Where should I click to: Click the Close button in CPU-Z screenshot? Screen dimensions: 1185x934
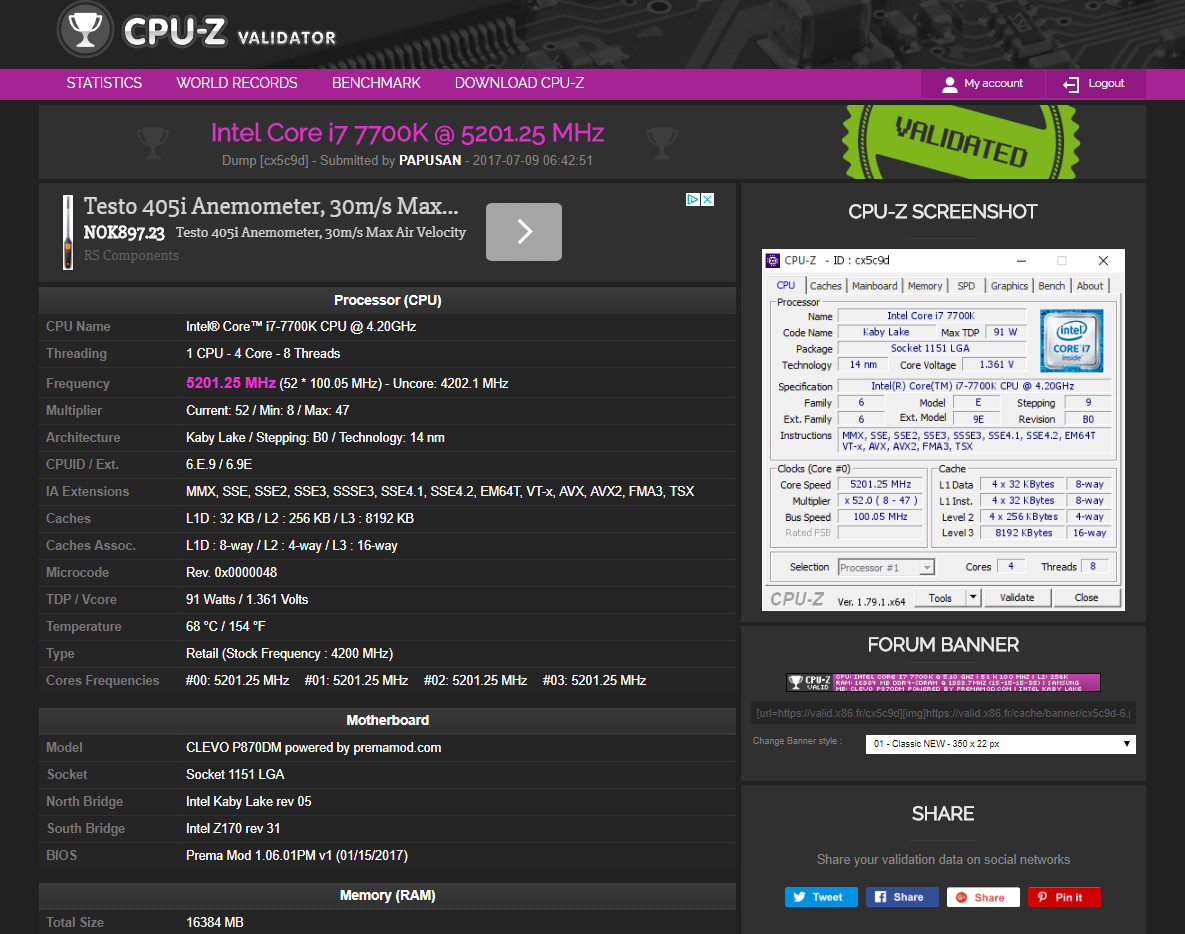1086,598
